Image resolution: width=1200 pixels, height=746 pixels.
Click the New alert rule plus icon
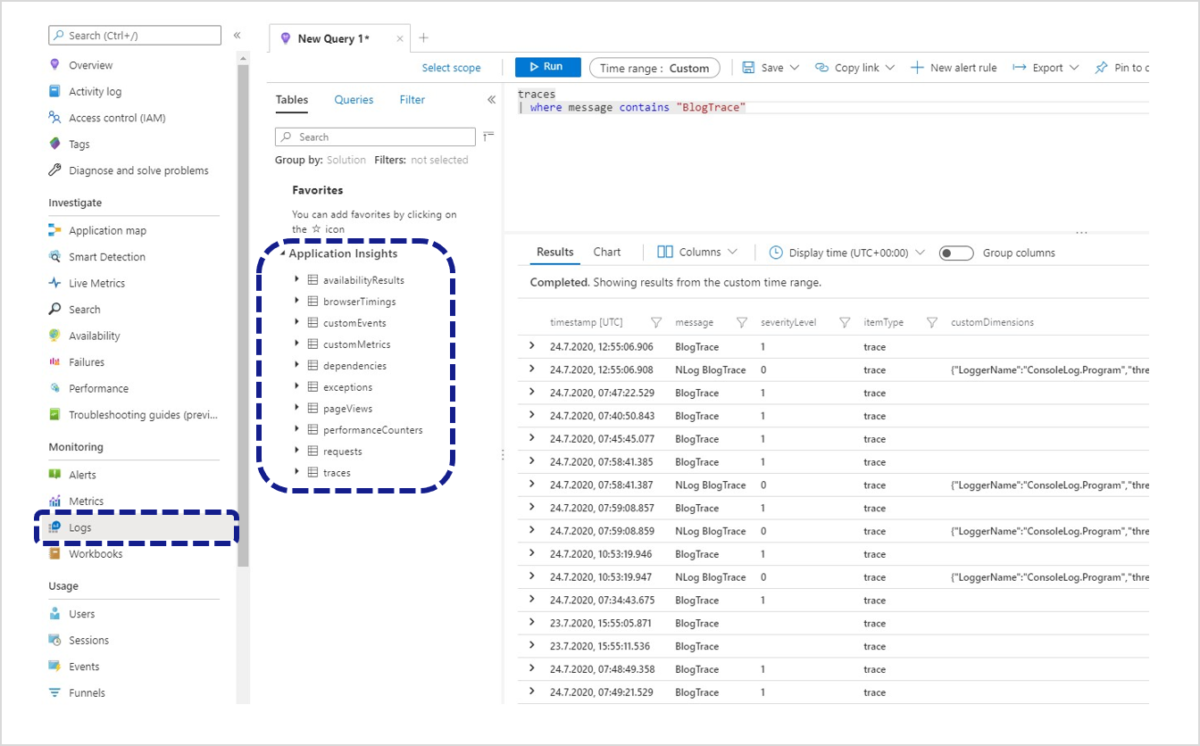coord(917,68)
